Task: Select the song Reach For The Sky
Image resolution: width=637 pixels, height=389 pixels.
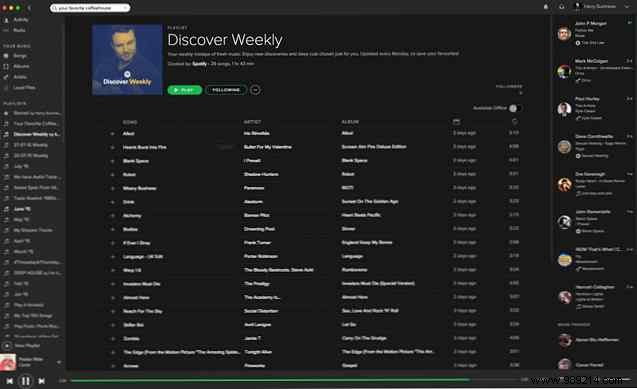Action: point(143,311)
